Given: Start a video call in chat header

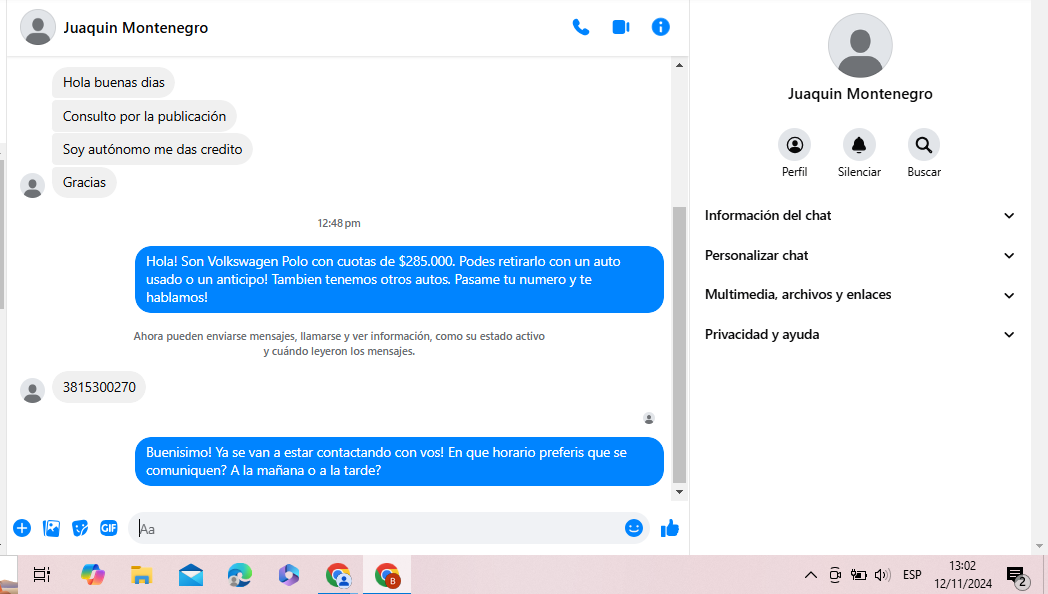Looking at the screenshot, I should pyautogui.click(x=620, y=27).
